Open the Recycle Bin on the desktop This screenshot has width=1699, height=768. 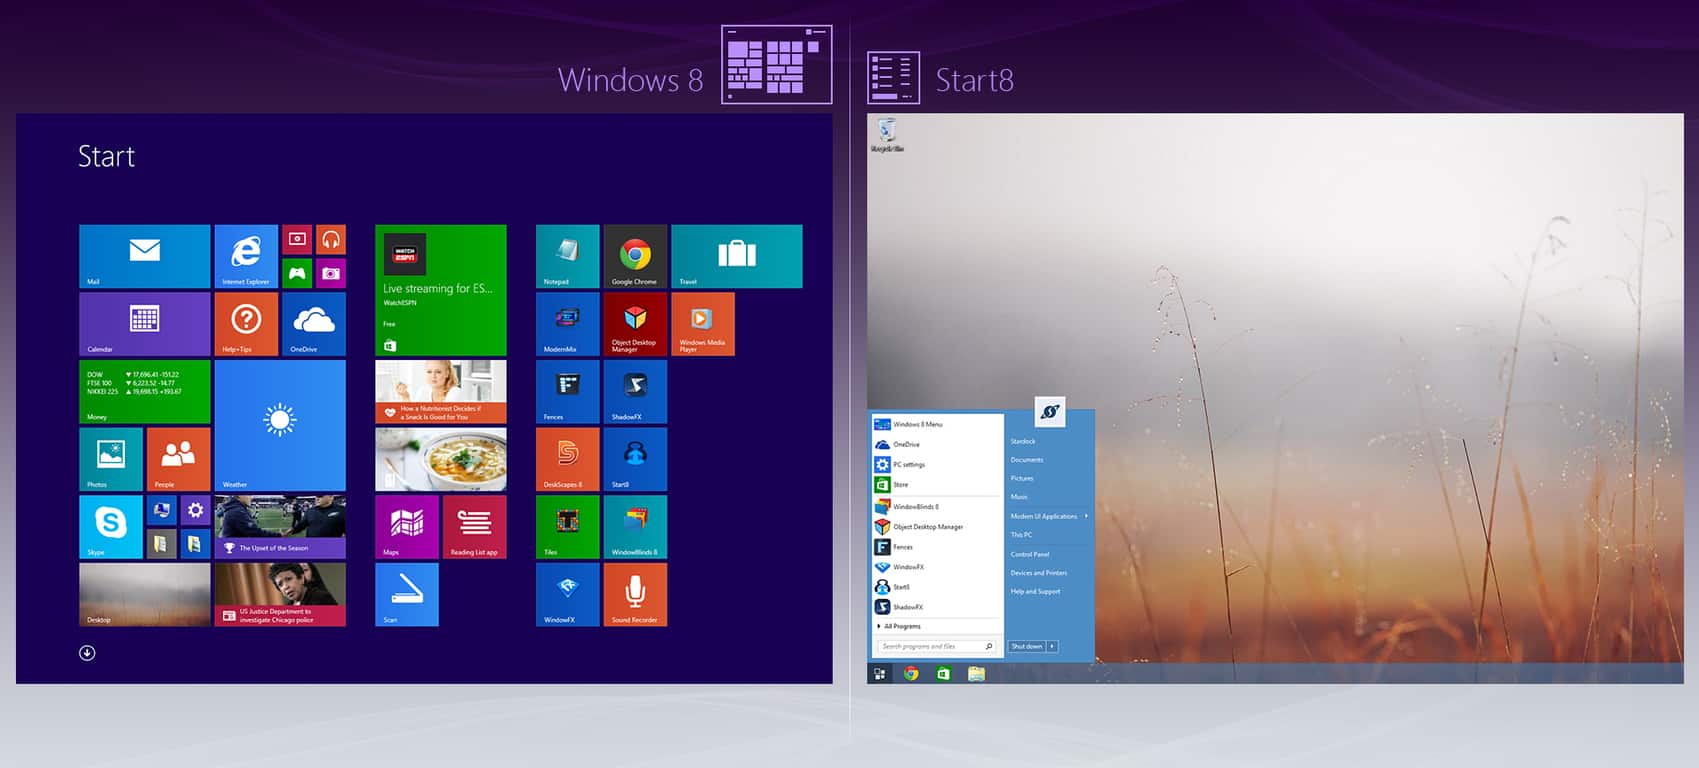[x=887, y=135]
